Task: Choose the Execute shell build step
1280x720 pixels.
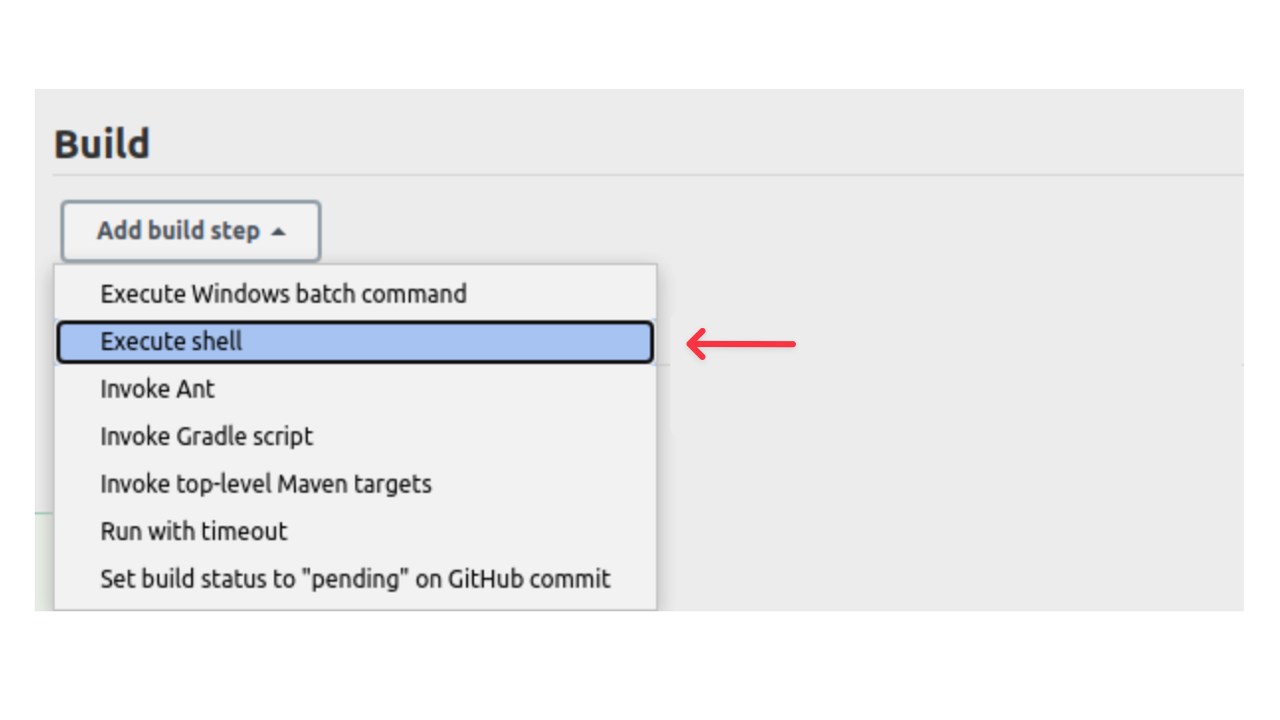Action: click(171, 342)
